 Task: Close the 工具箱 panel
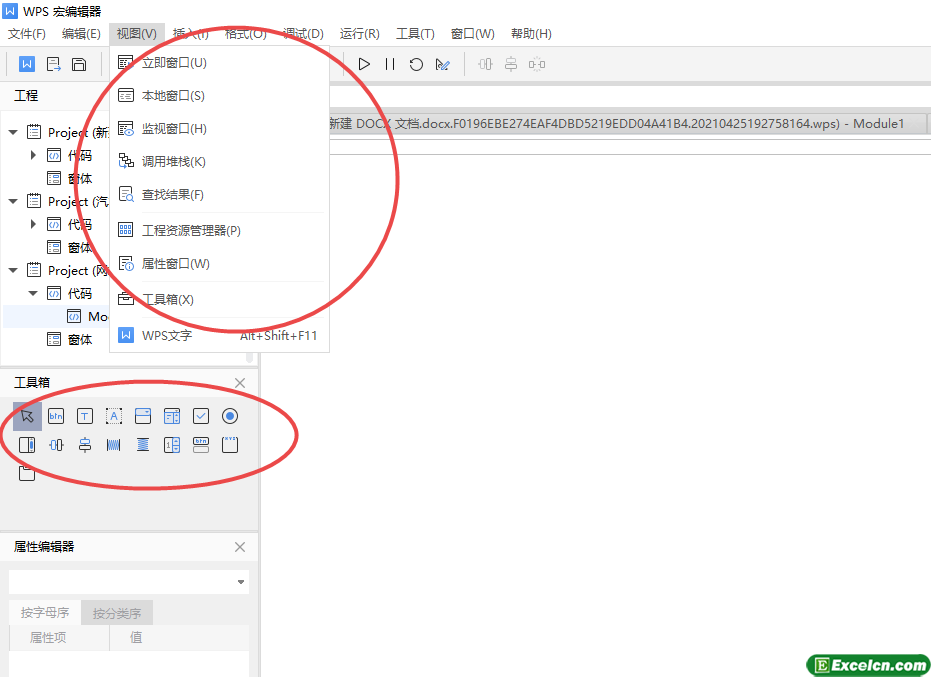(240, 383)
